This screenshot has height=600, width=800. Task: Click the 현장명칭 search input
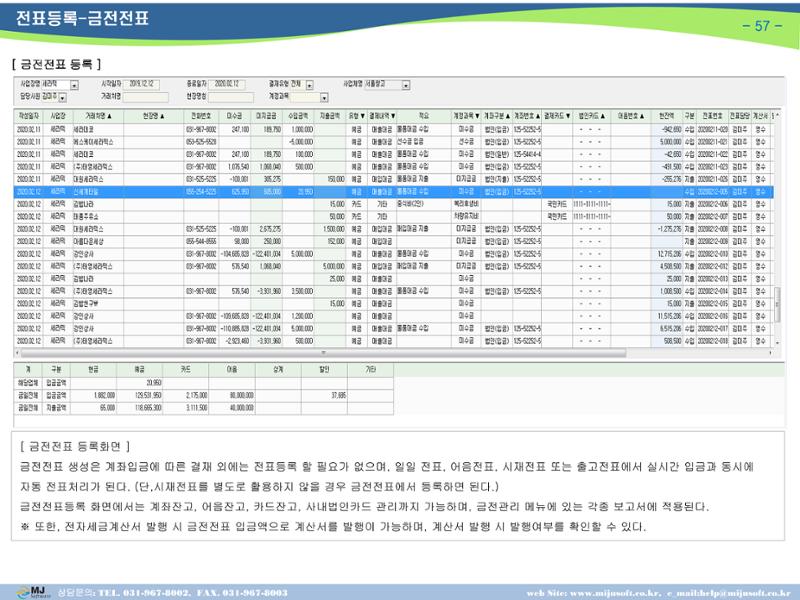(x=231, y=96)
